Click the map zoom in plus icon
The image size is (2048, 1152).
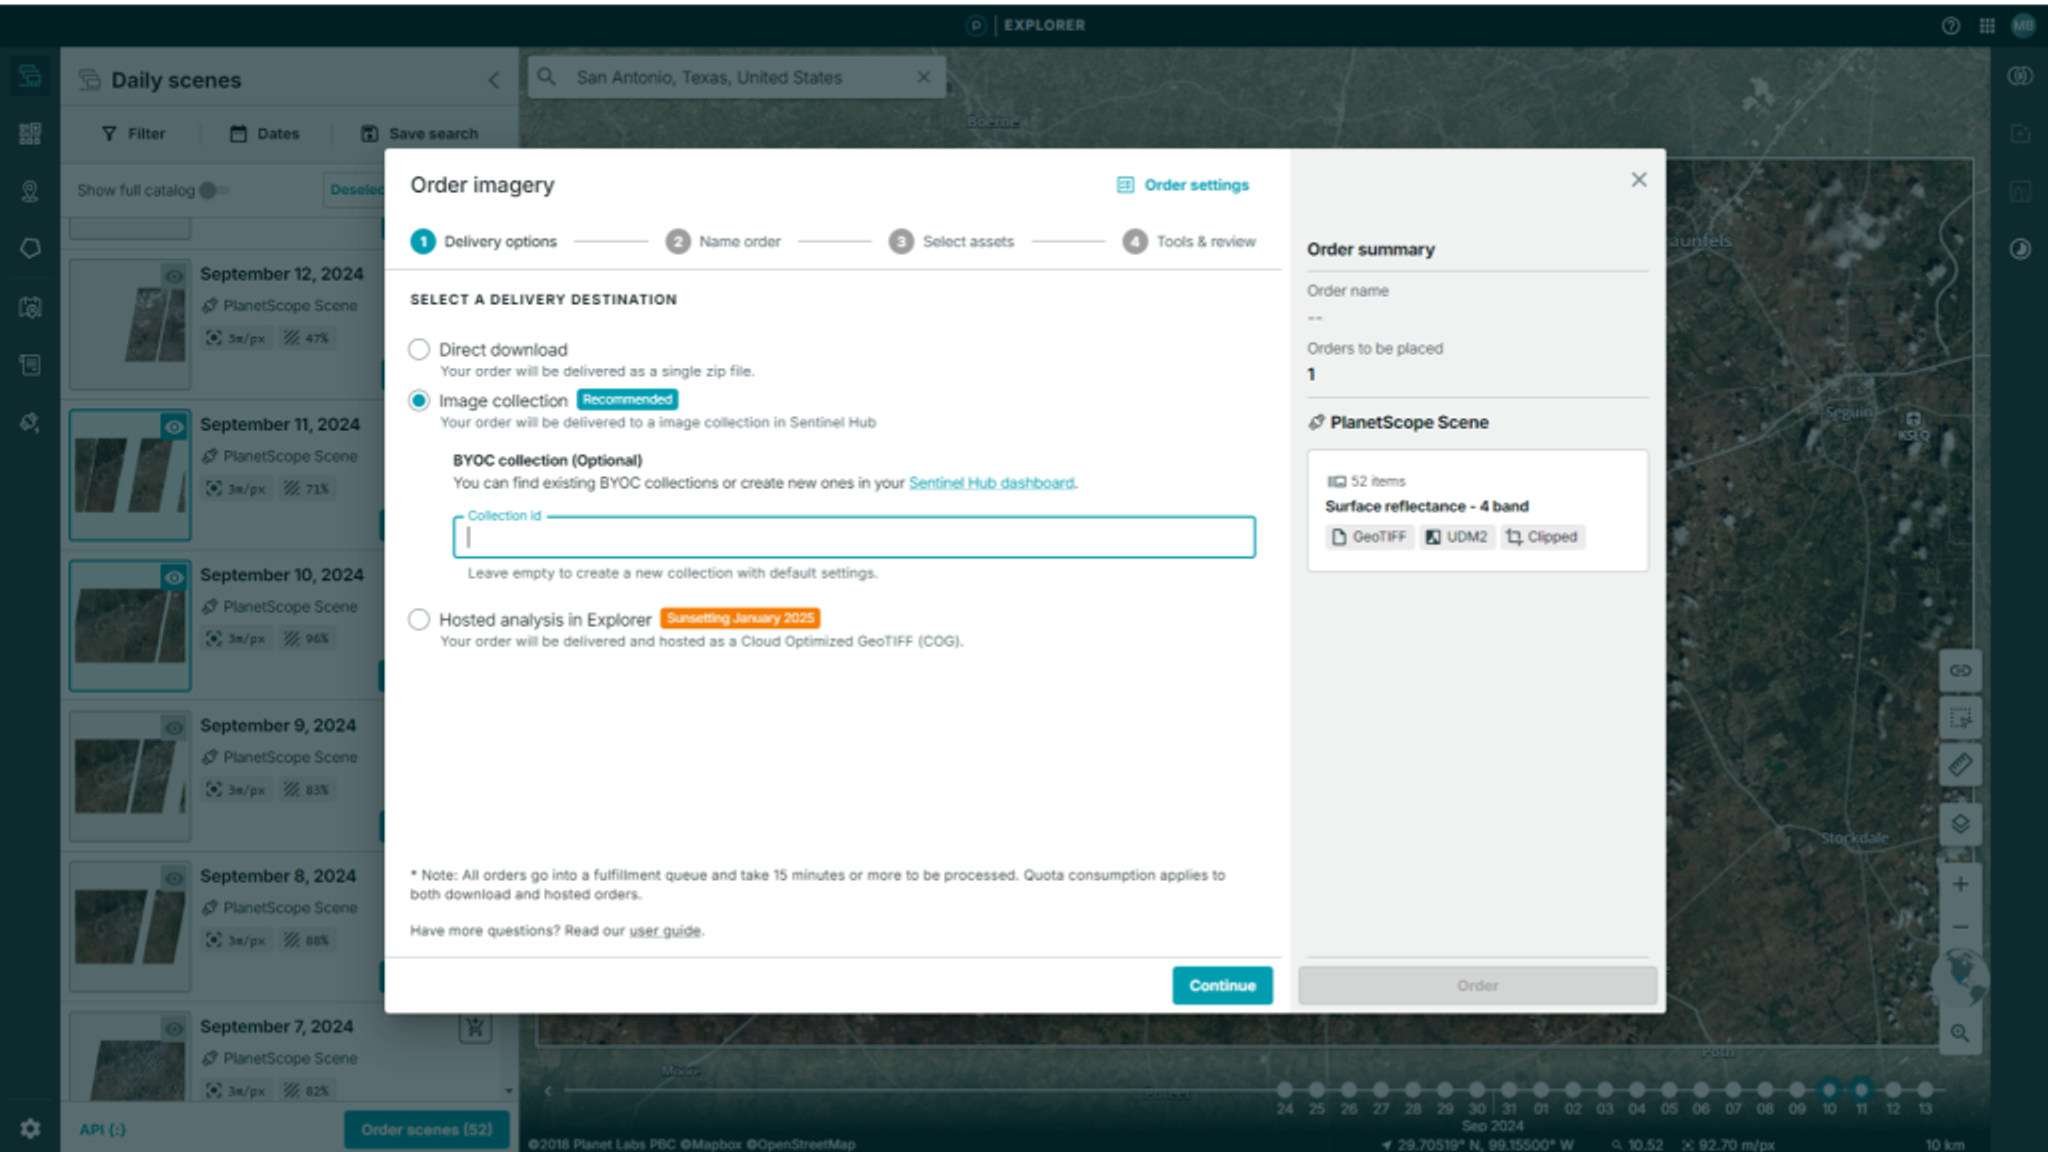(x=1960, y=884)
